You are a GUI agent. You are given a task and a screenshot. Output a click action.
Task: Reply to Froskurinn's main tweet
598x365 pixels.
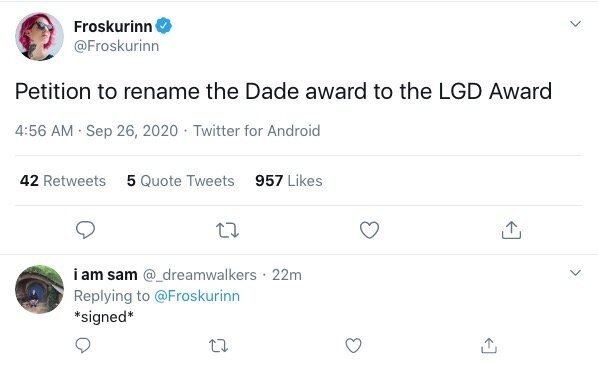tap(85, 230)
